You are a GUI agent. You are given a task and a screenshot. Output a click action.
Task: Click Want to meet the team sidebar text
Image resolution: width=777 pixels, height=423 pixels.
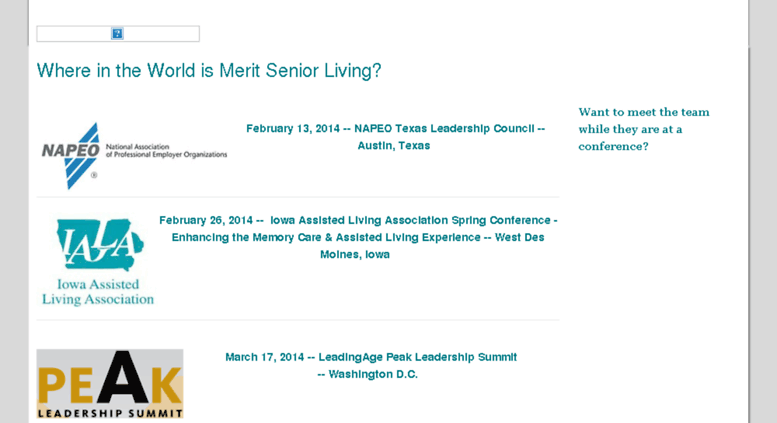644,129
